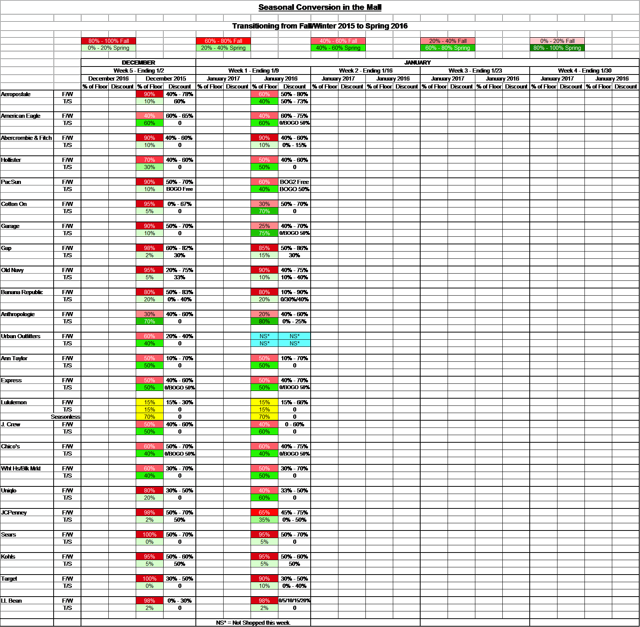
Task: Select the 'Week 3 - Ending 1/23' header
Action: [475, 70]
